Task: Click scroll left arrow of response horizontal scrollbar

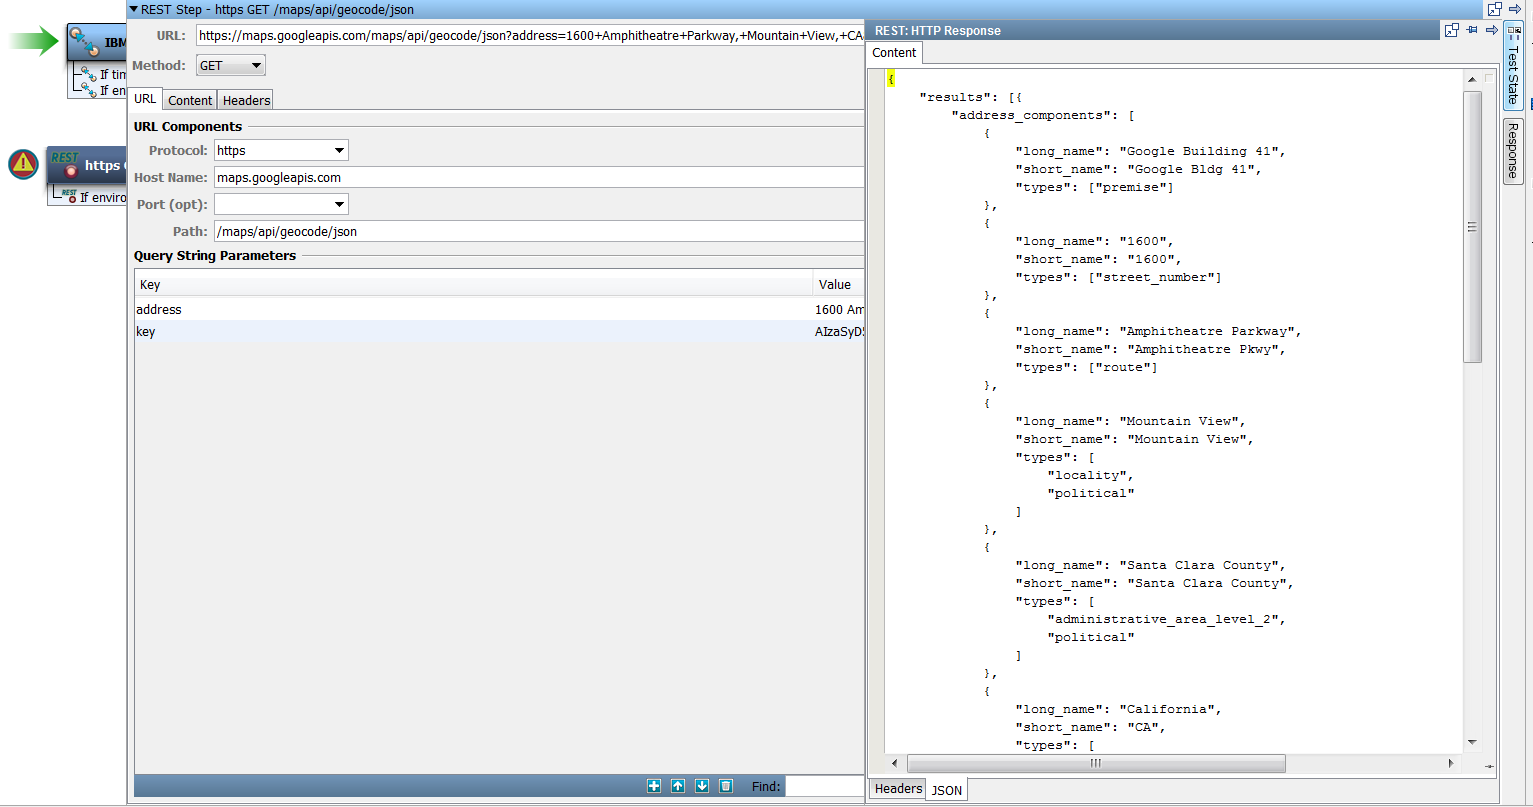Action: [x=894, y=763]
